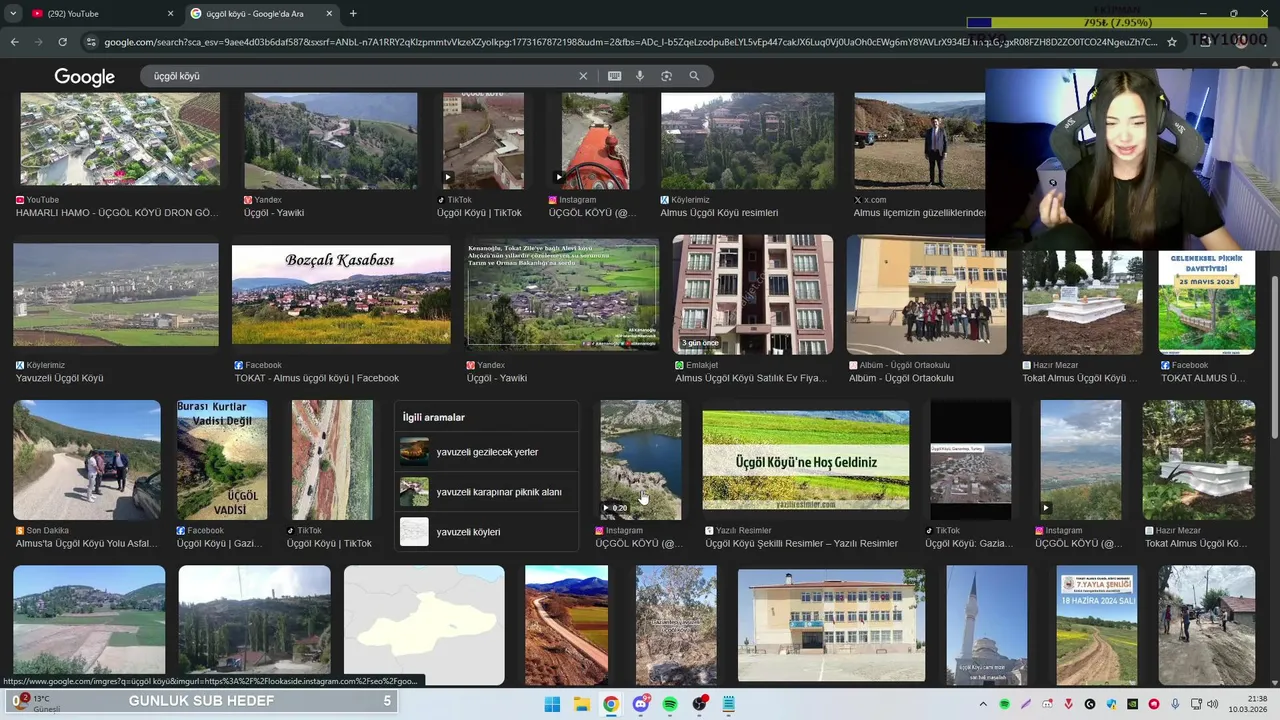Open Üçgöl Köyü'ne Hoş Geldiniz image
The image size is (1280, 720).
pyautogui.click(x=806, y=460)
